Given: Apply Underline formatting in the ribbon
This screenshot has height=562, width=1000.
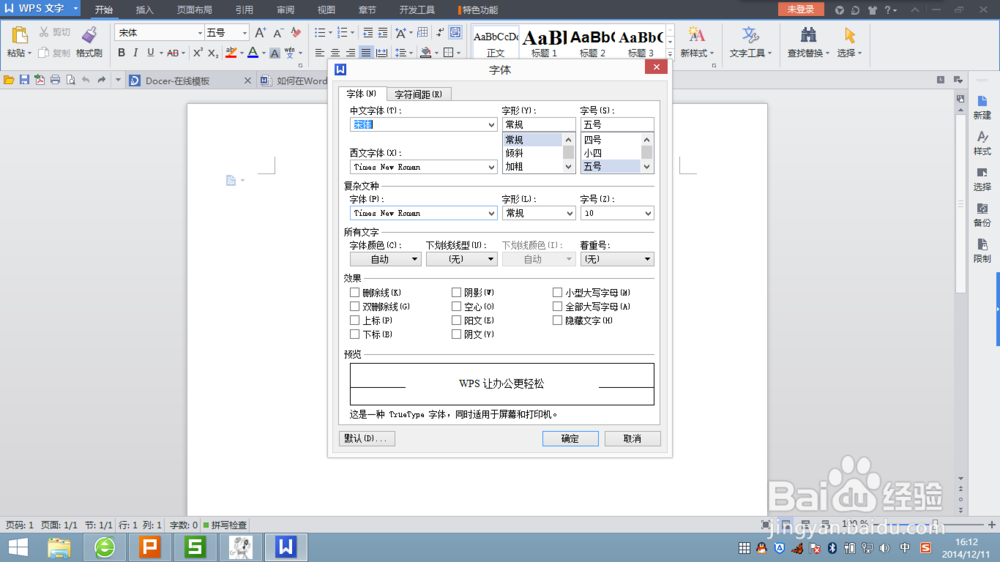Looking at the screenshot, I should [x=151, y=53].
